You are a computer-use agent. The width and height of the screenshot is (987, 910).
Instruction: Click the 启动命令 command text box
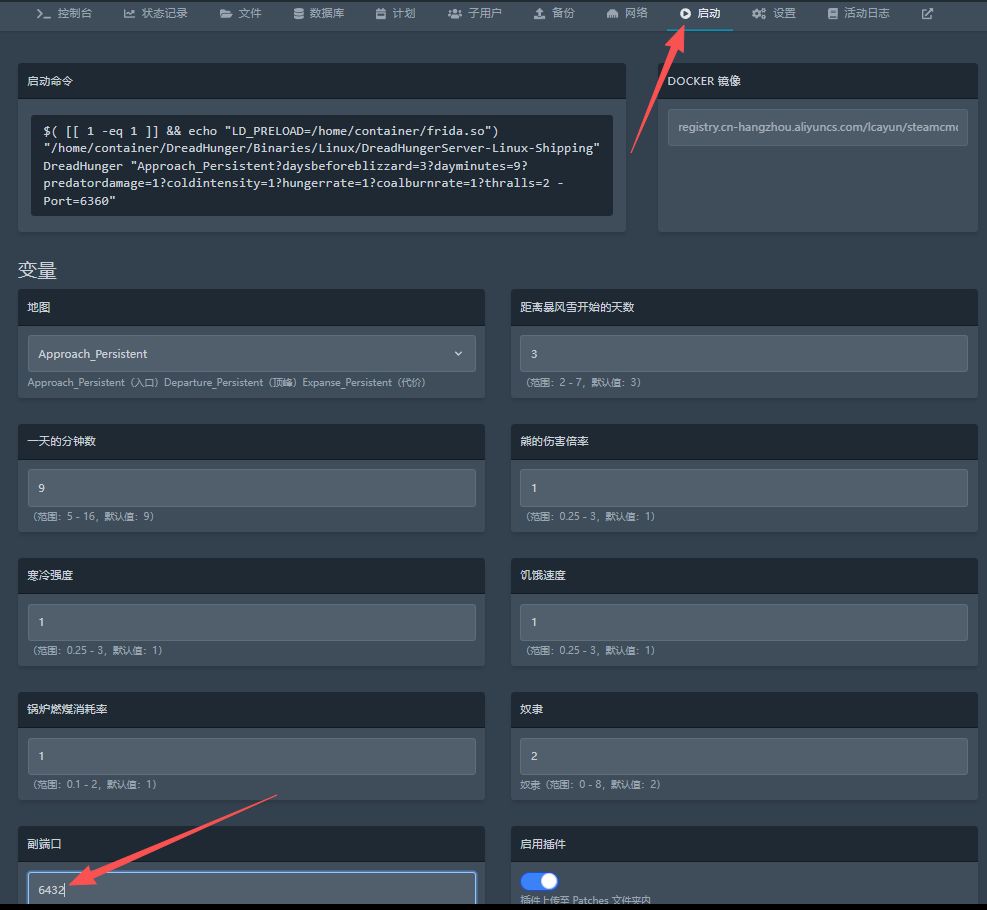321,165
